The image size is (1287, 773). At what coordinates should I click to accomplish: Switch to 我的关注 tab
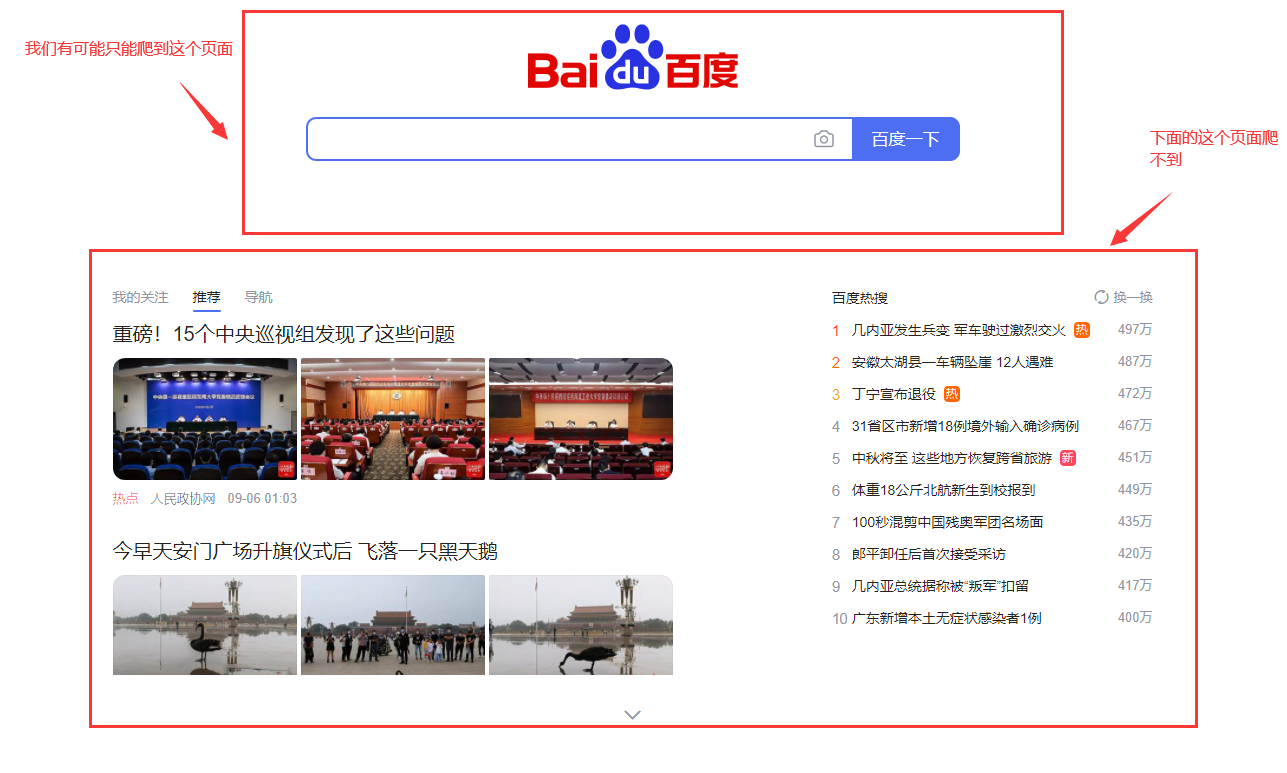point(140,298)
